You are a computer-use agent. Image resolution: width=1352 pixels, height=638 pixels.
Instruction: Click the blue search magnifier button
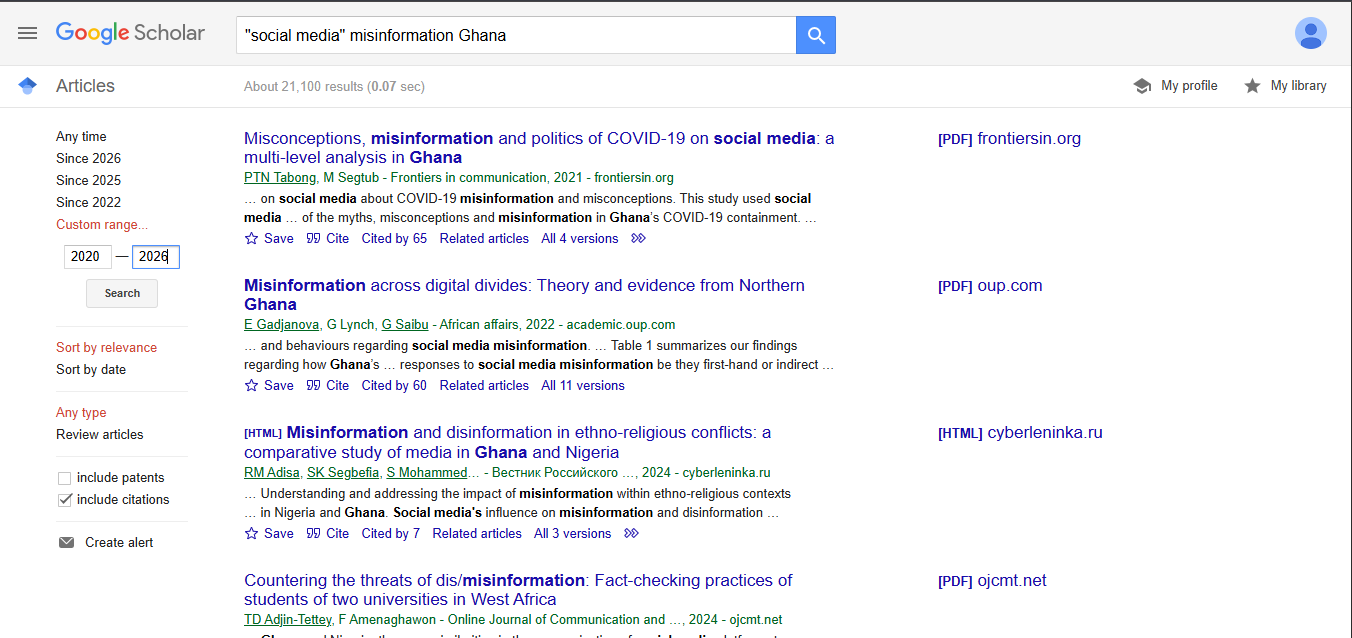[816, 35]
